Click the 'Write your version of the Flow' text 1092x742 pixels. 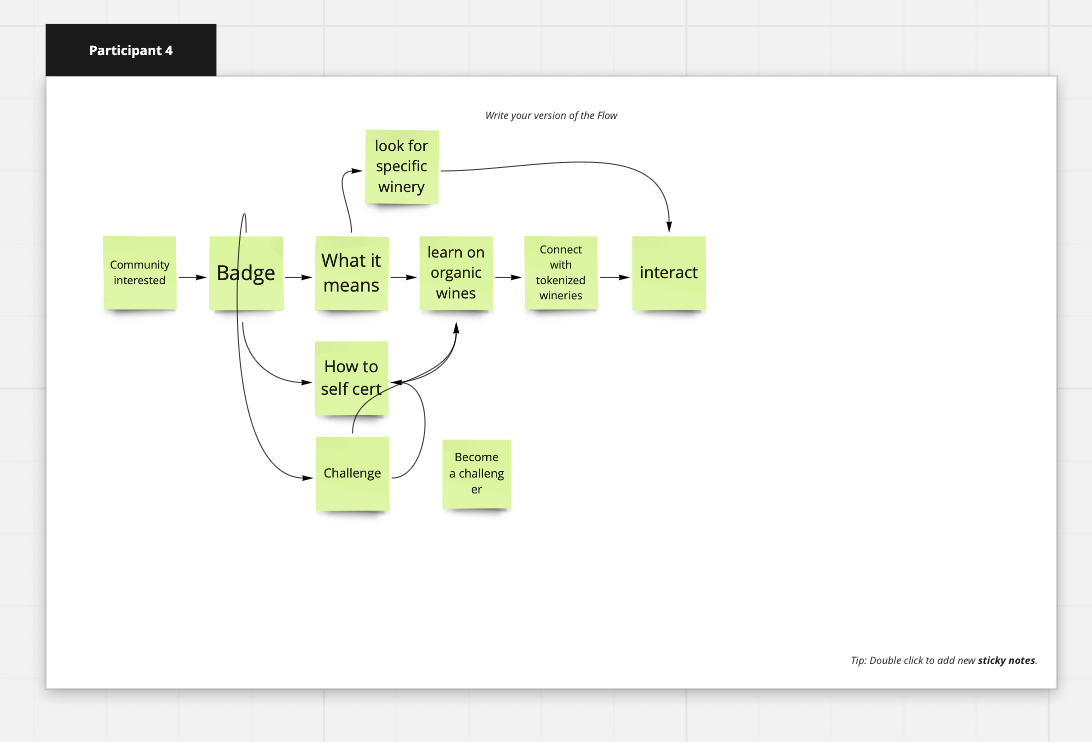[x=551, y=116]
